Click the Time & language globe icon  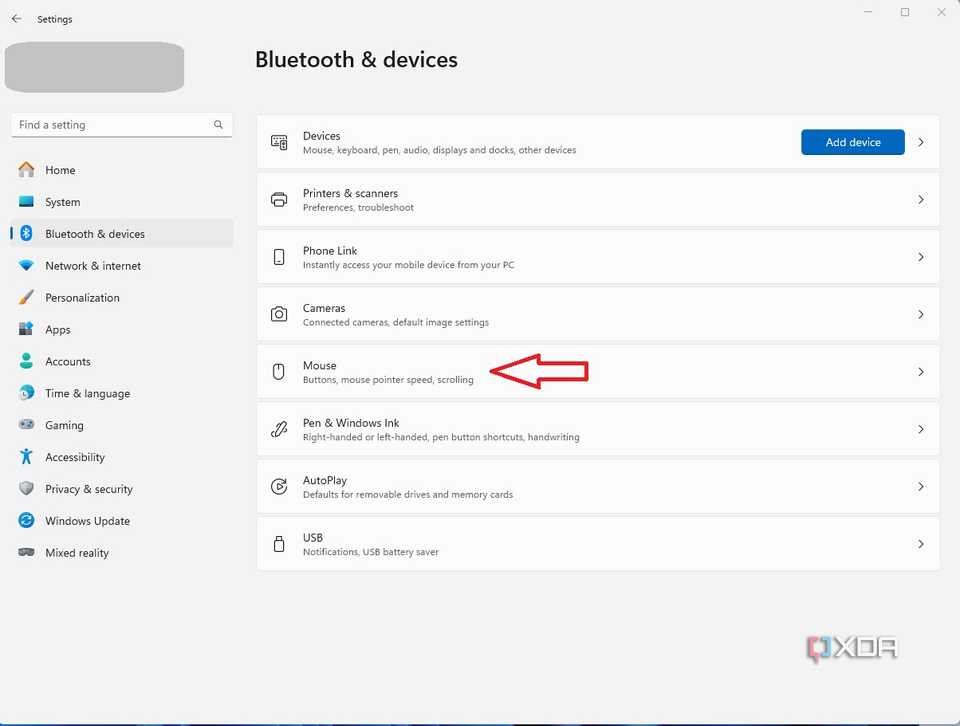tap(26, 393)
